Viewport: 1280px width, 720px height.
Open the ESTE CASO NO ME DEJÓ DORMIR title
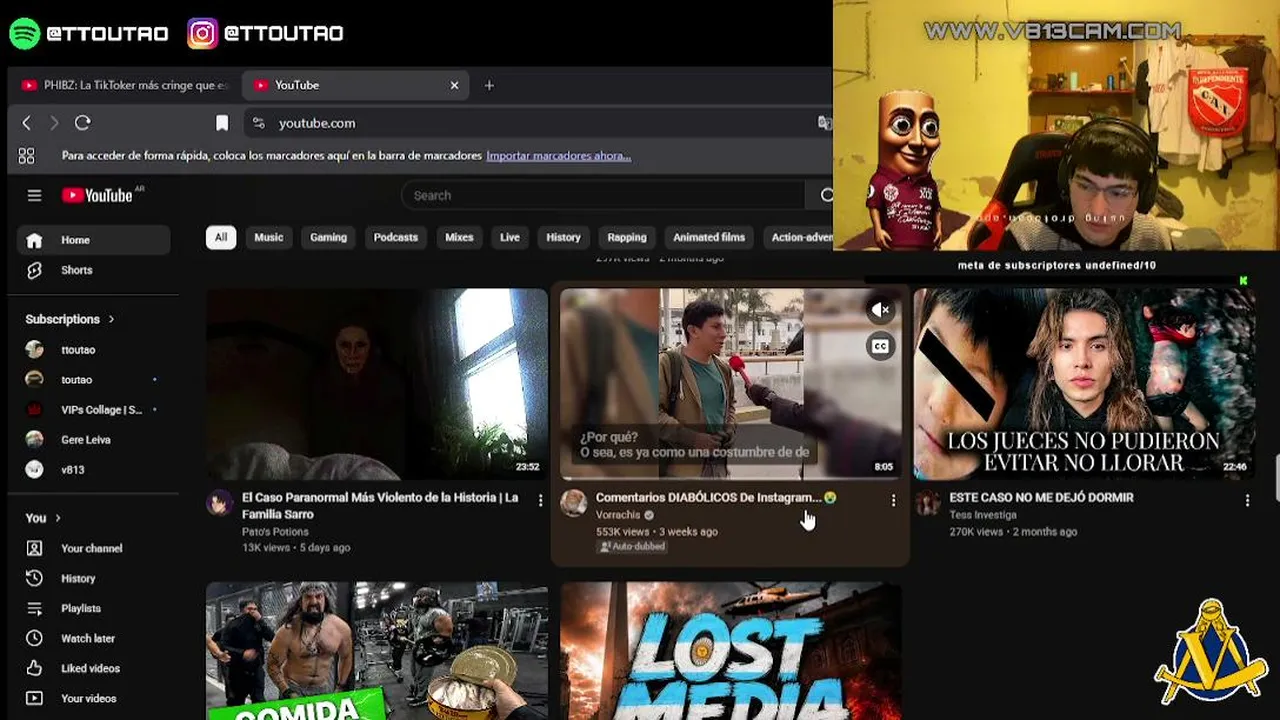pos(1041,497)
